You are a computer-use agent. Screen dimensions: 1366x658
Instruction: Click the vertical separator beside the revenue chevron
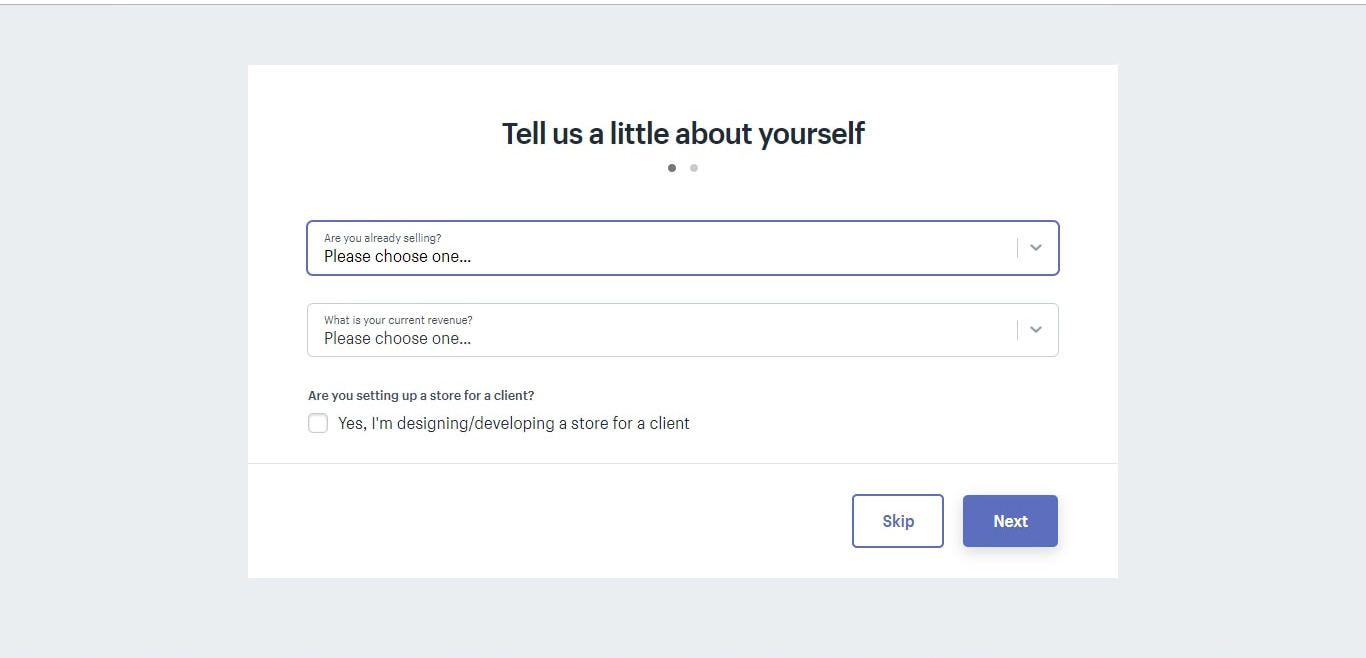[1017, 330]
